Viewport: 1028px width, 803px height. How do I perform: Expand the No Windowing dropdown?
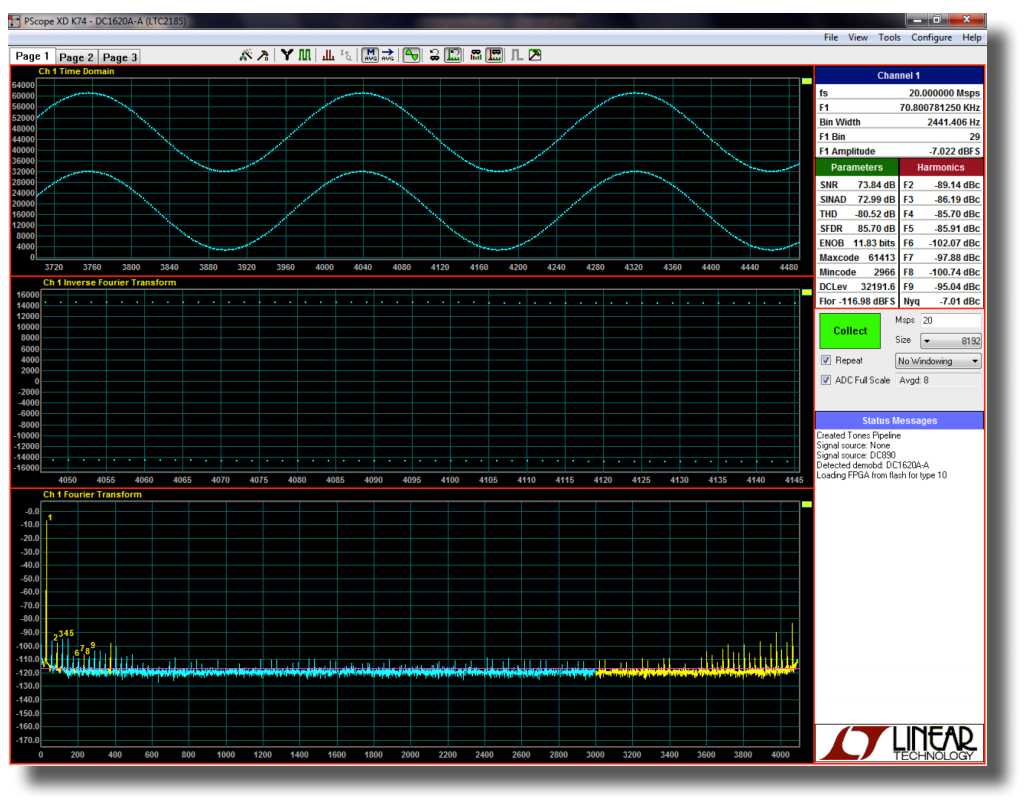tap(937, 360)
